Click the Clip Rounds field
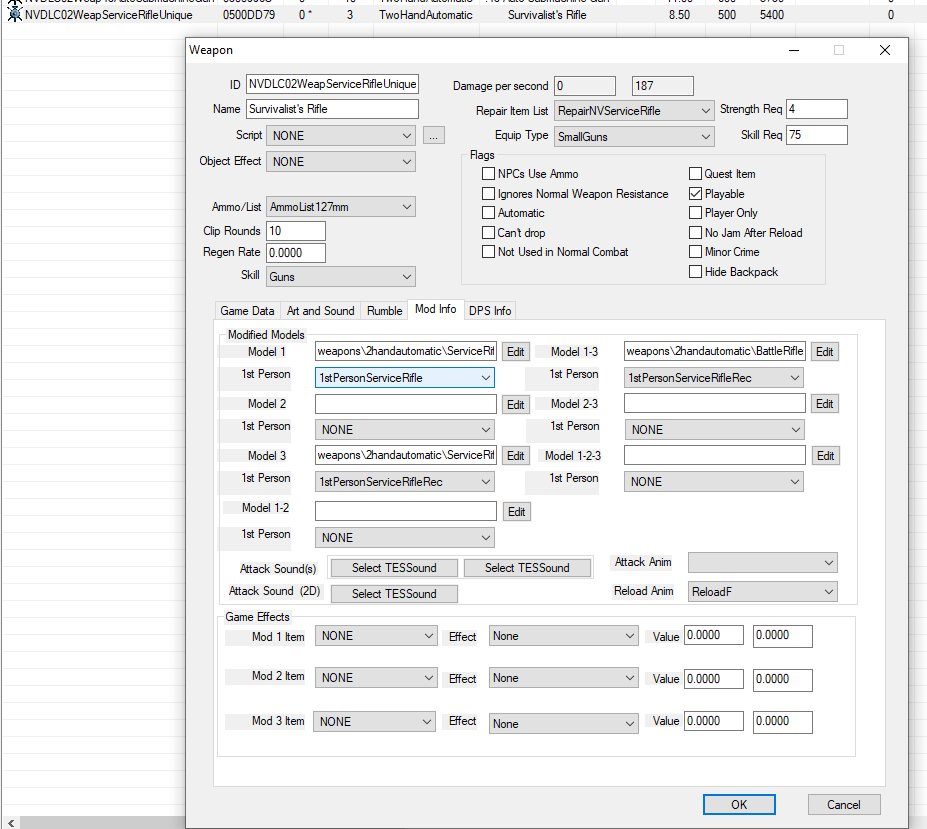This screenshot has height=829, width=927. point(296,231)
